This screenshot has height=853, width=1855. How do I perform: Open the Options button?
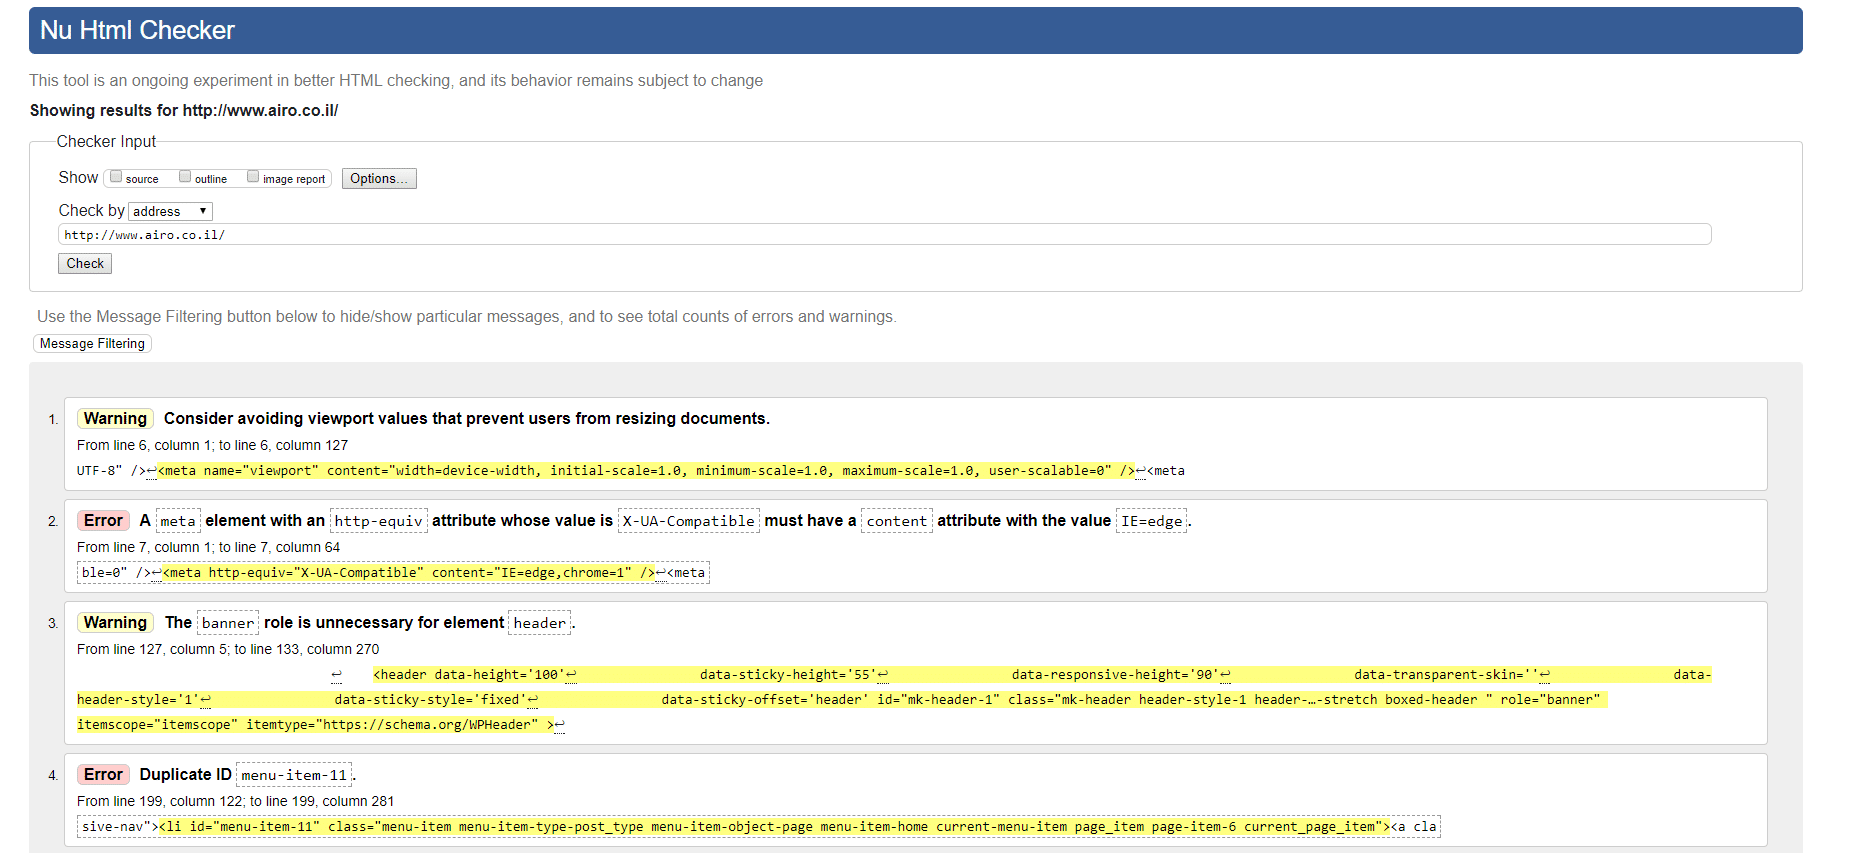[x=379, y=178]
